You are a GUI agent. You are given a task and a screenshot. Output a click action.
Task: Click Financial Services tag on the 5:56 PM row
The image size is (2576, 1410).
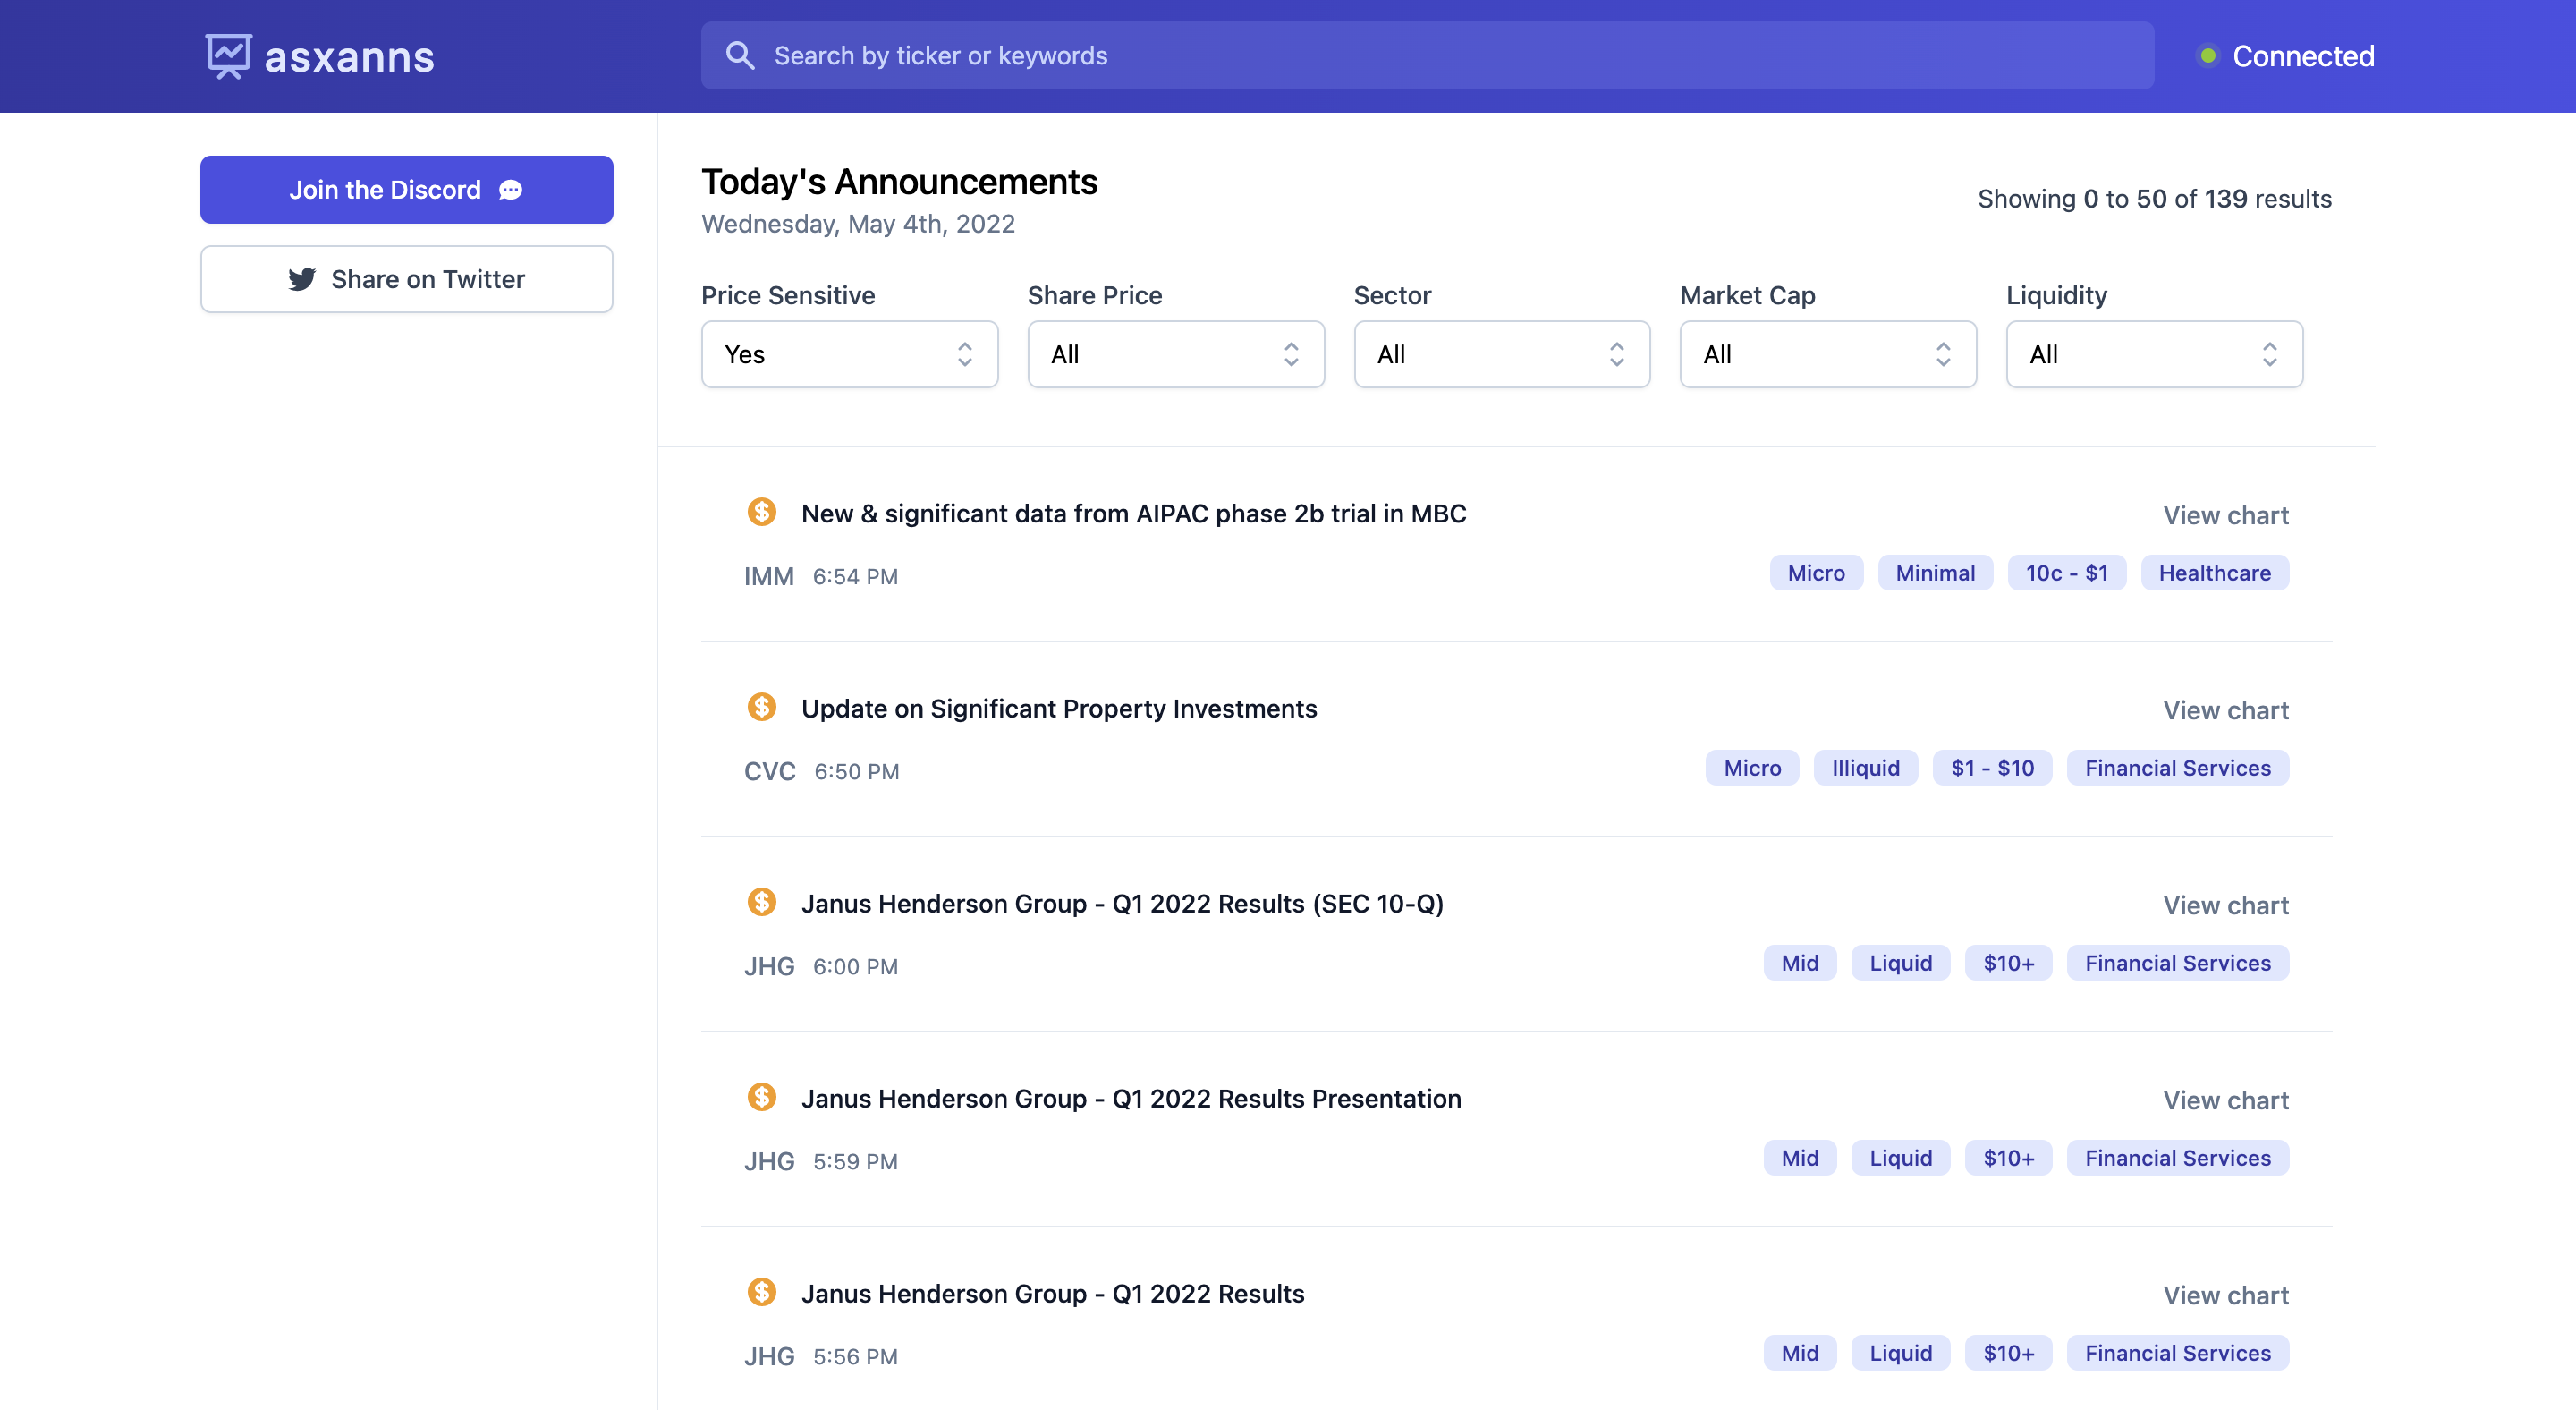point(2178,1353)
